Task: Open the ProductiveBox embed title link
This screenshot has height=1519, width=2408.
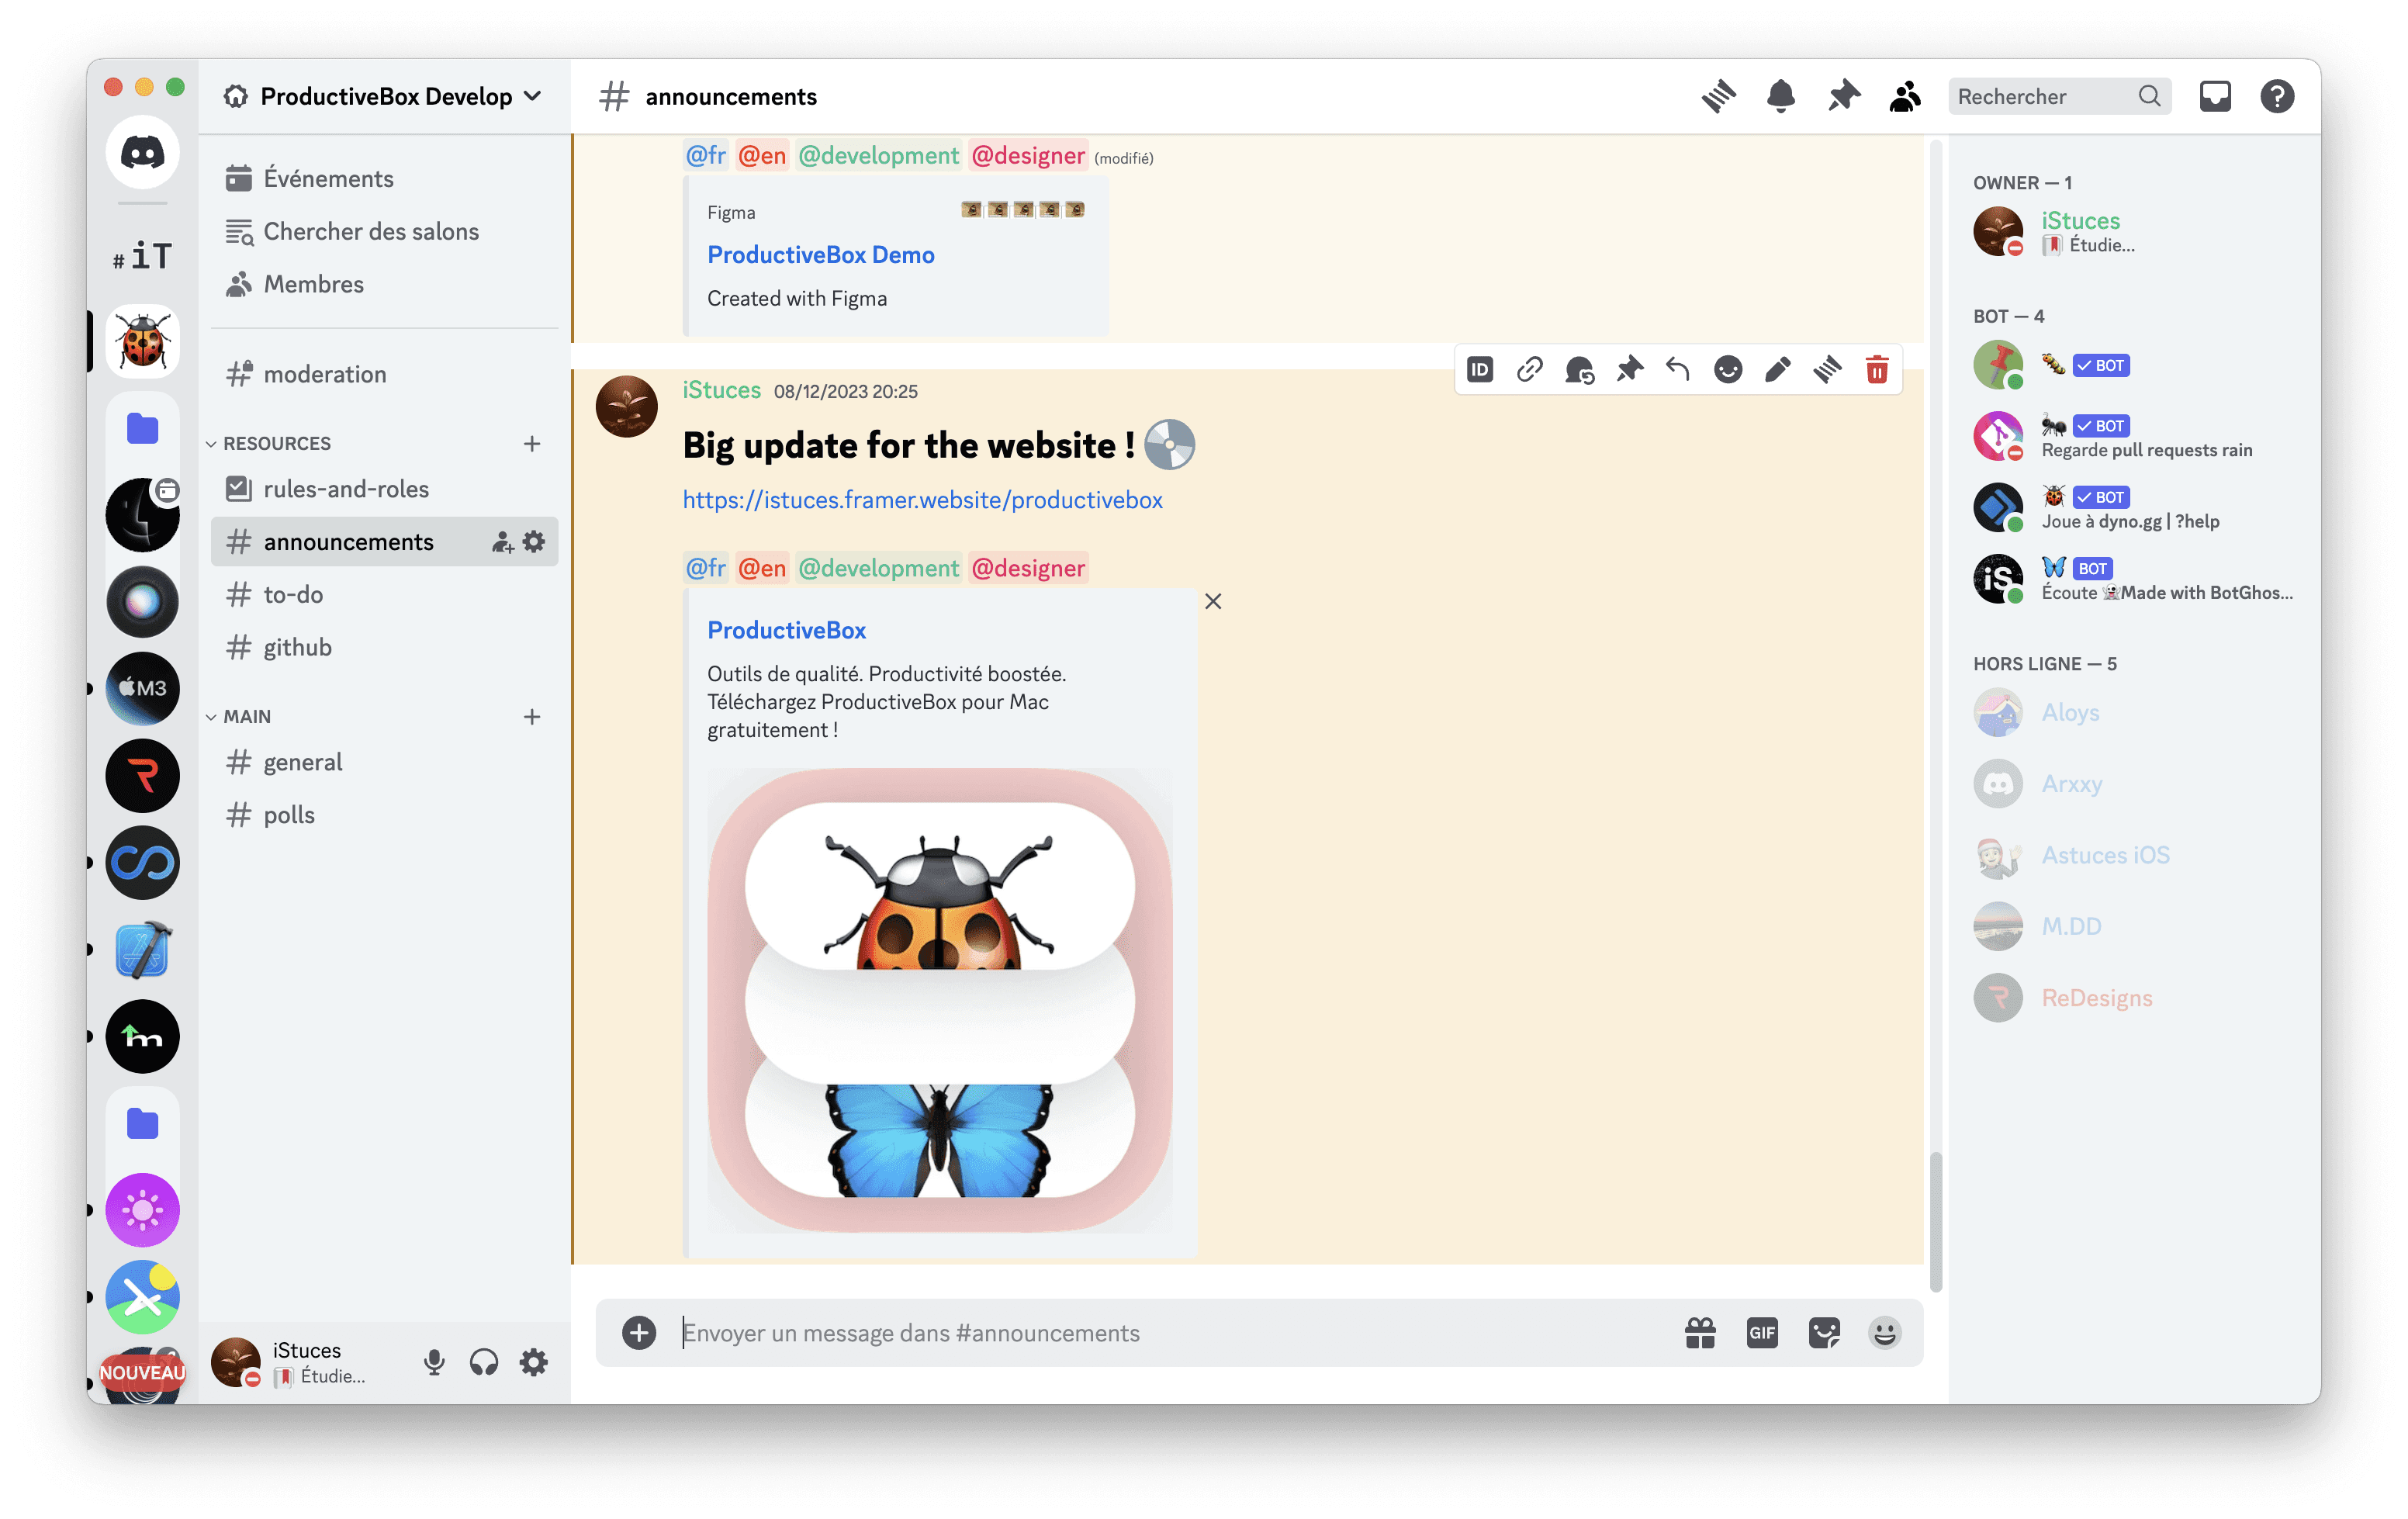Action: (787, 630)
